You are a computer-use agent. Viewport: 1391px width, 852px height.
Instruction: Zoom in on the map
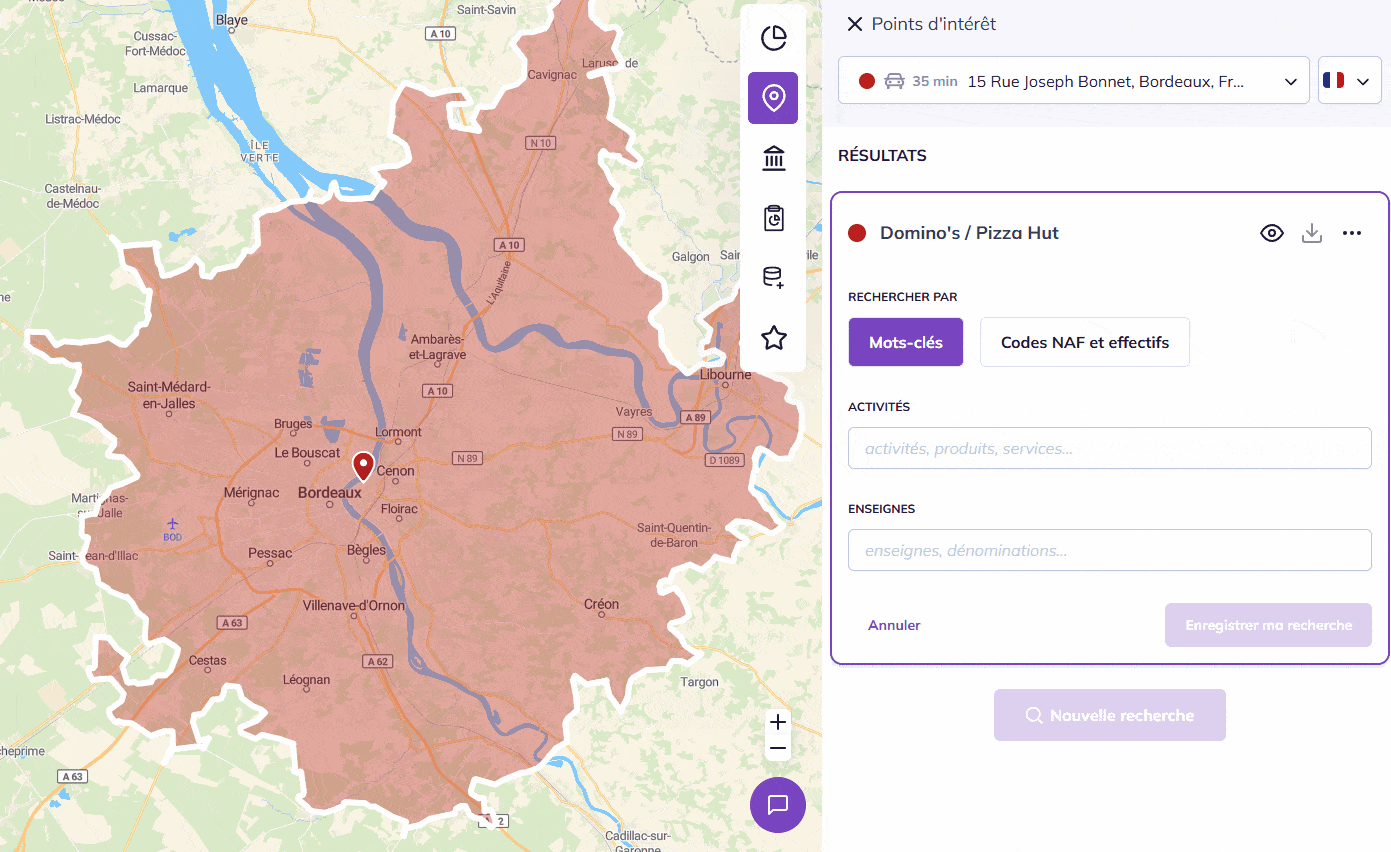[x=778, y=722]
